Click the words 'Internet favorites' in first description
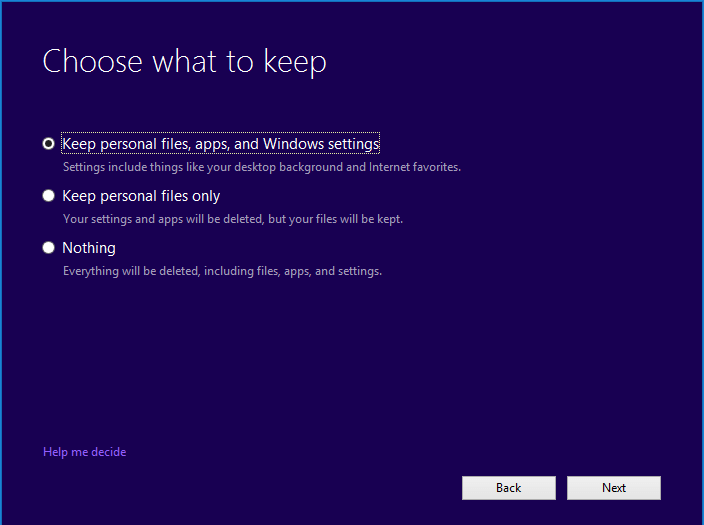The image size is (704, 525). [414, 167]
